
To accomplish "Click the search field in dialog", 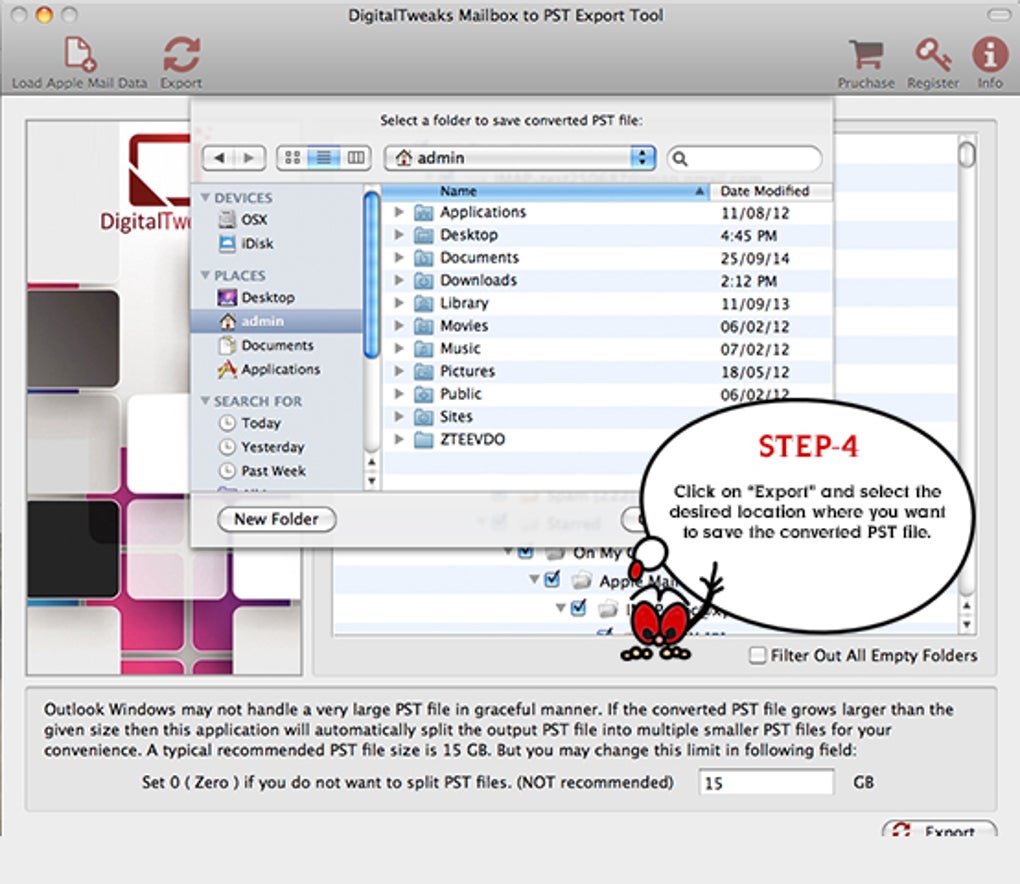I will point(744,158).
